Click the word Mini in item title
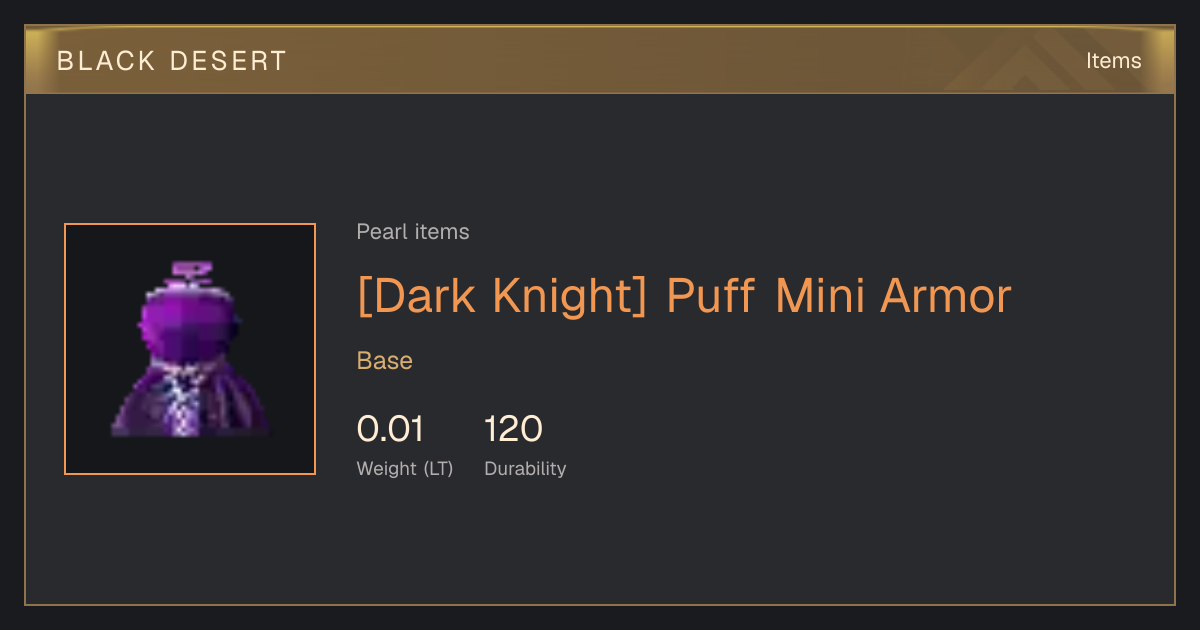 (x=821, y=296)
